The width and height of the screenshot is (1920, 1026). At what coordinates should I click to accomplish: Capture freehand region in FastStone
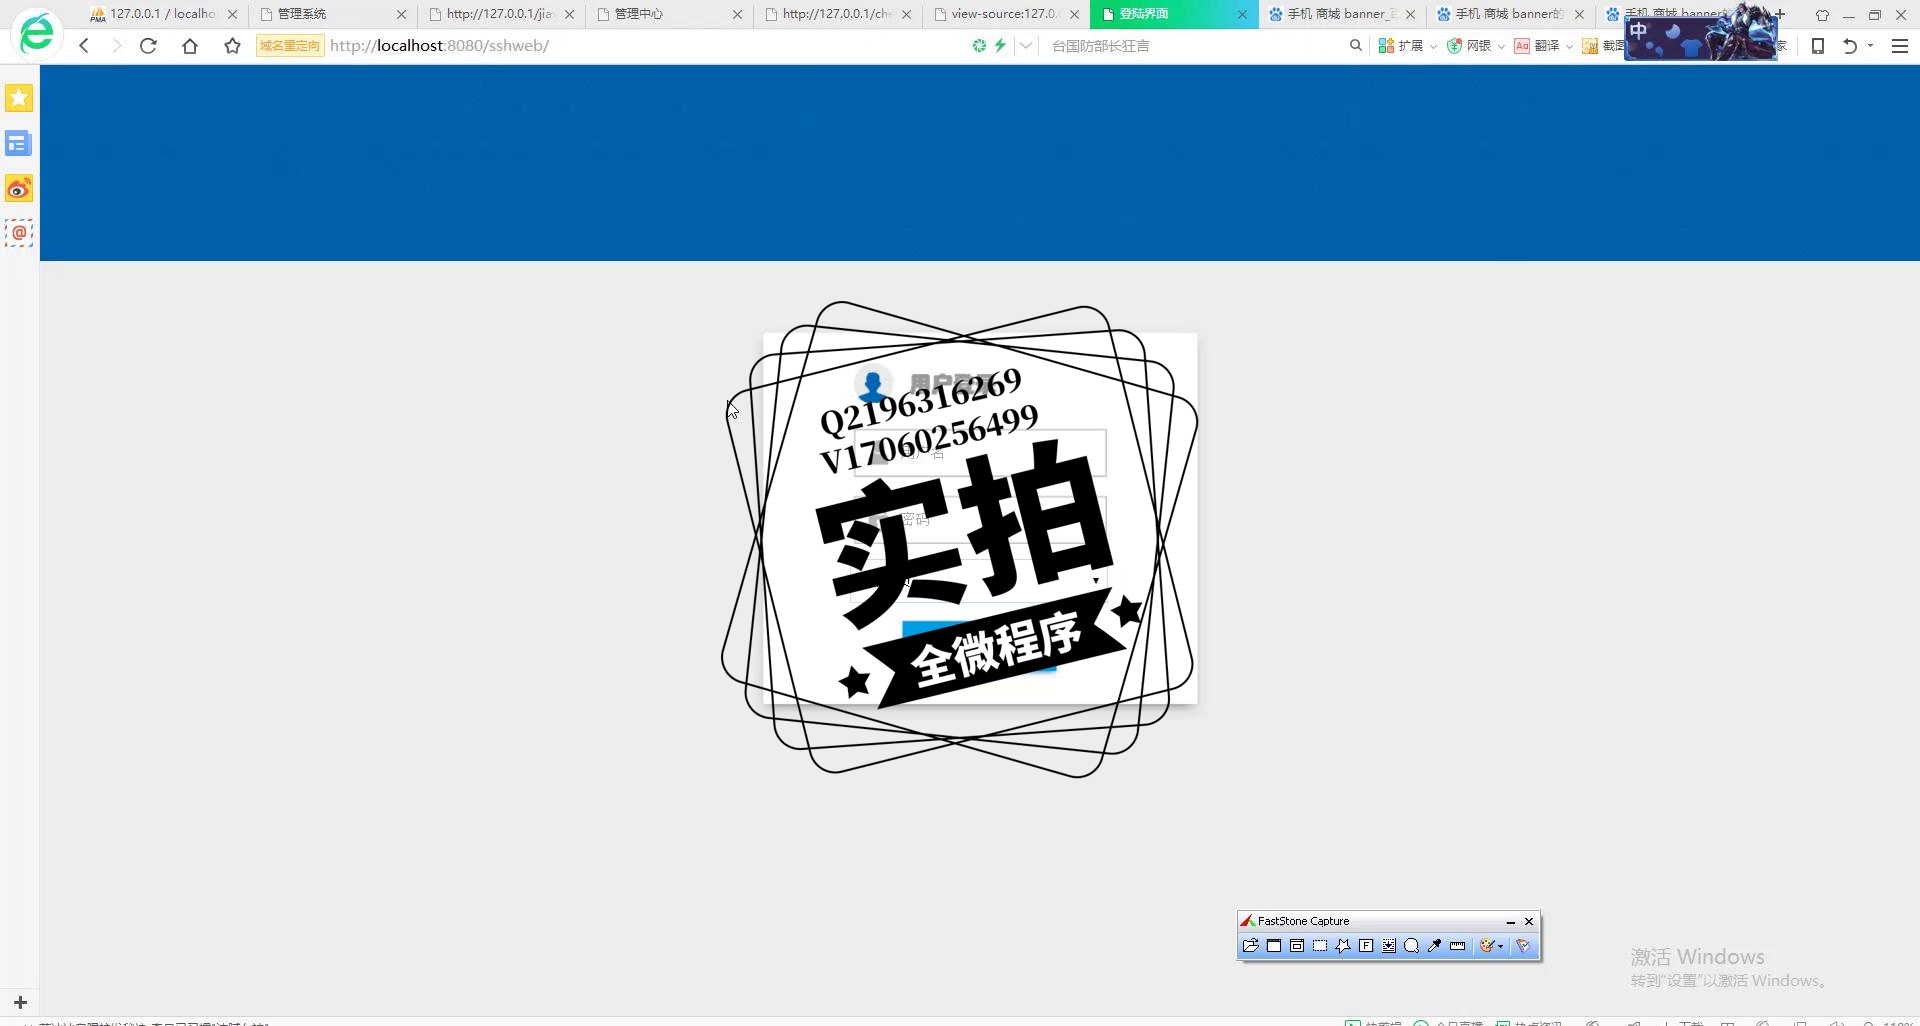1343,946
